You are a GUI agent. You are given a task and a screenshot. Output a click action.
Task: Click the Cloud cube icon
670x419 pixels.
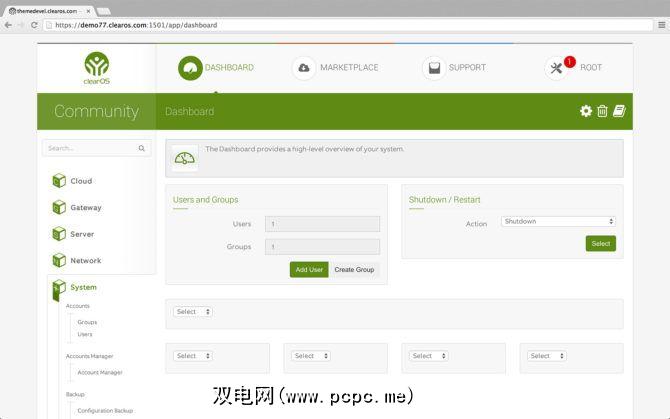point(59,181)
